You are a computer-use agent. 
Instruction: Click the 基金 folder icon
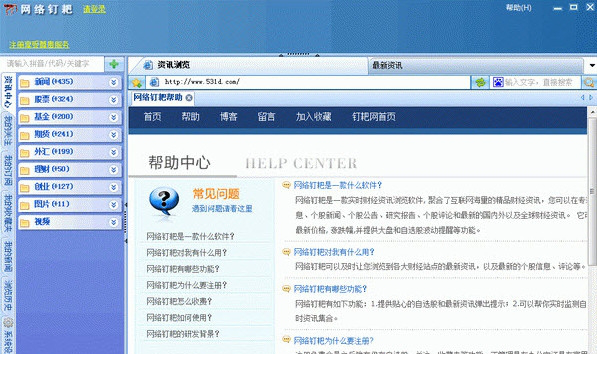pos(25,118)
